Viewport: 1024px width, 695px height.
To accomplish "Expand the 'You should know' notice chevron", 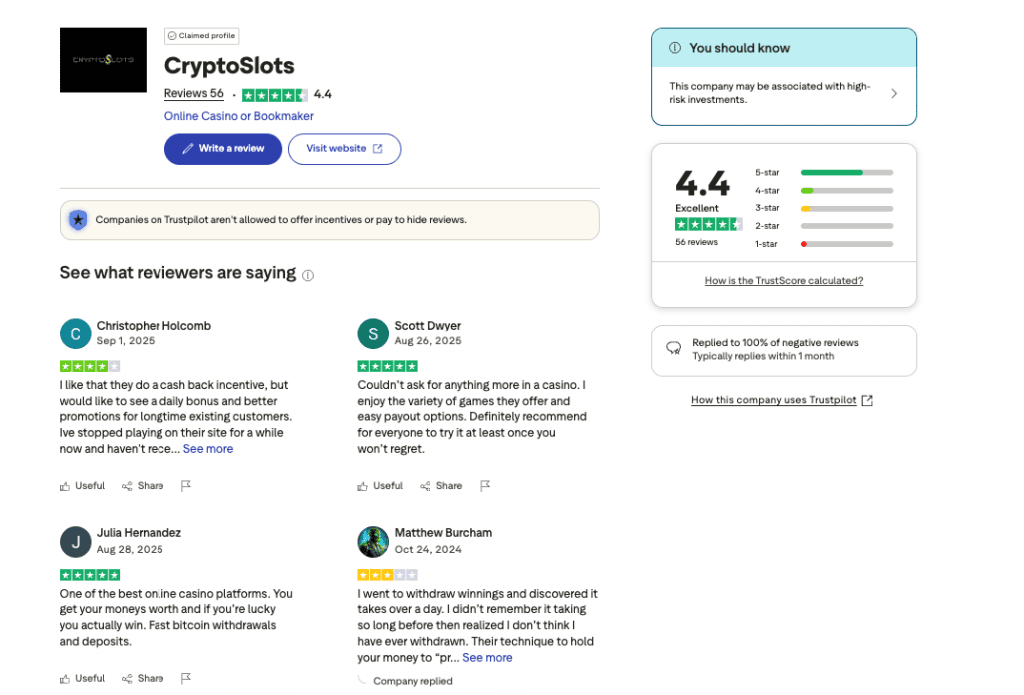I will point(894,94).
